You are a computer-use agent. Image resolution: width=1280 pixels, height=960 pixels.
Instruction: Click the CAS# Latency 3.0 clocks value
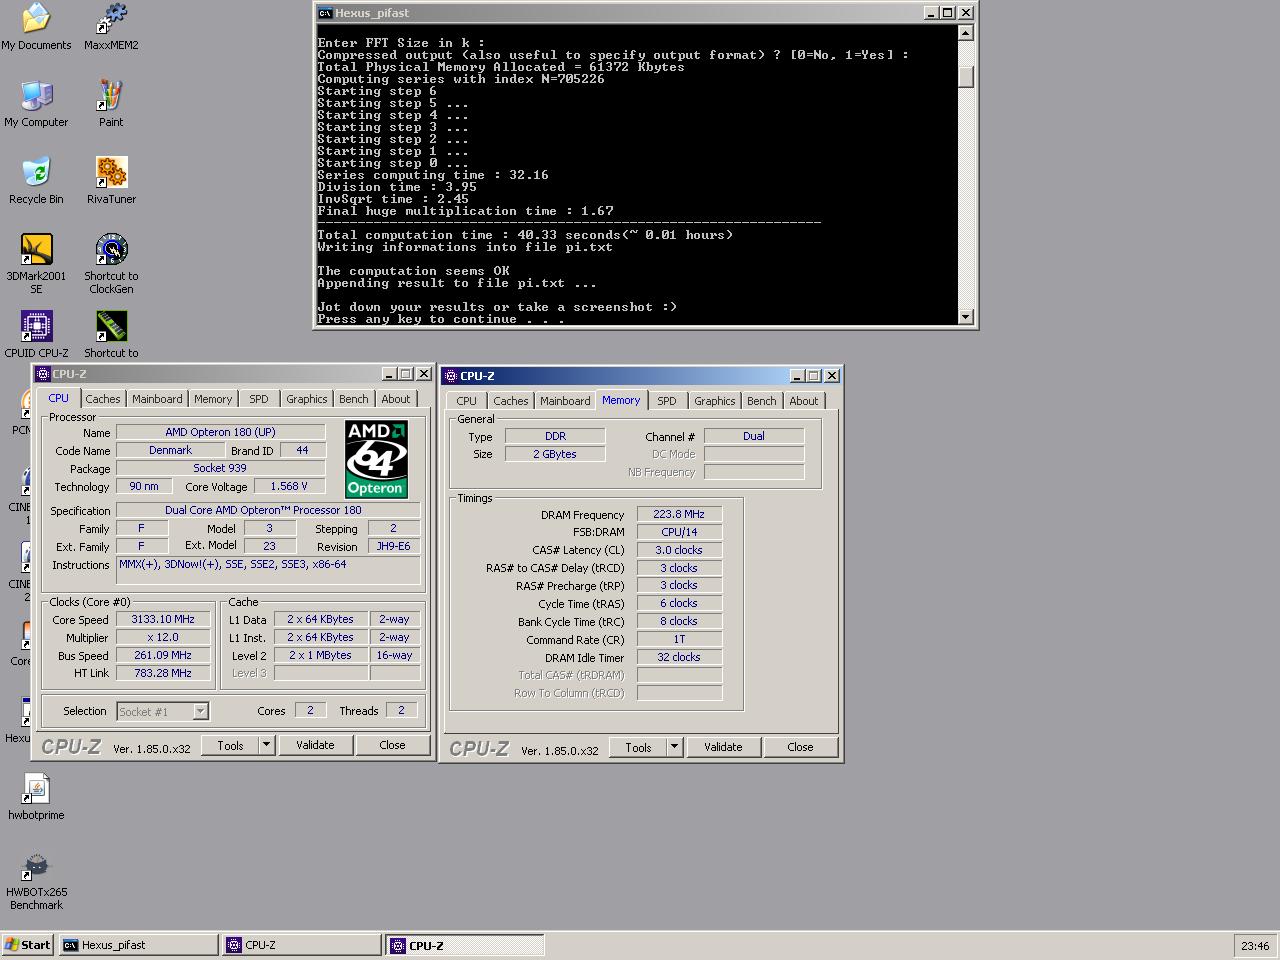tap(679, 550)
